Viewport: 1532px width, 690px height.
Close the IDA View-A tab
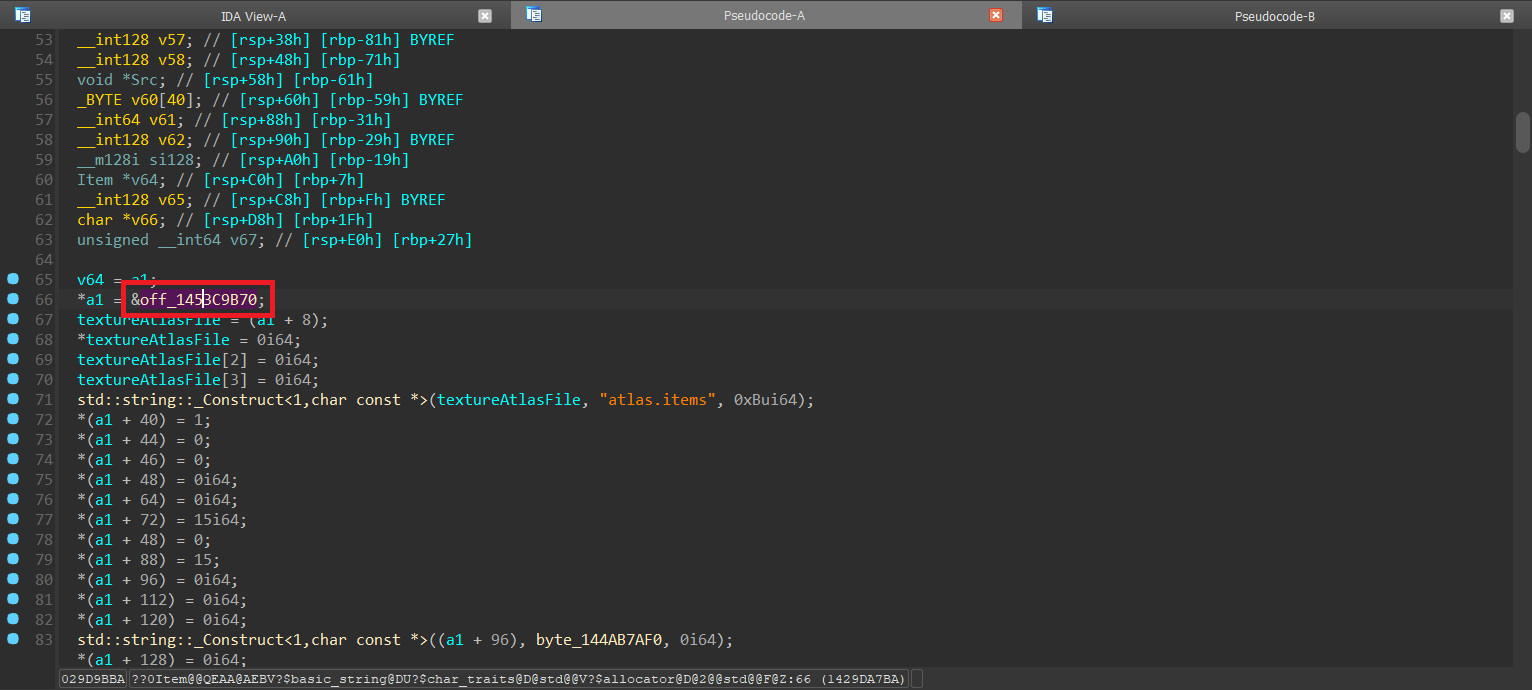coord(485,16)
